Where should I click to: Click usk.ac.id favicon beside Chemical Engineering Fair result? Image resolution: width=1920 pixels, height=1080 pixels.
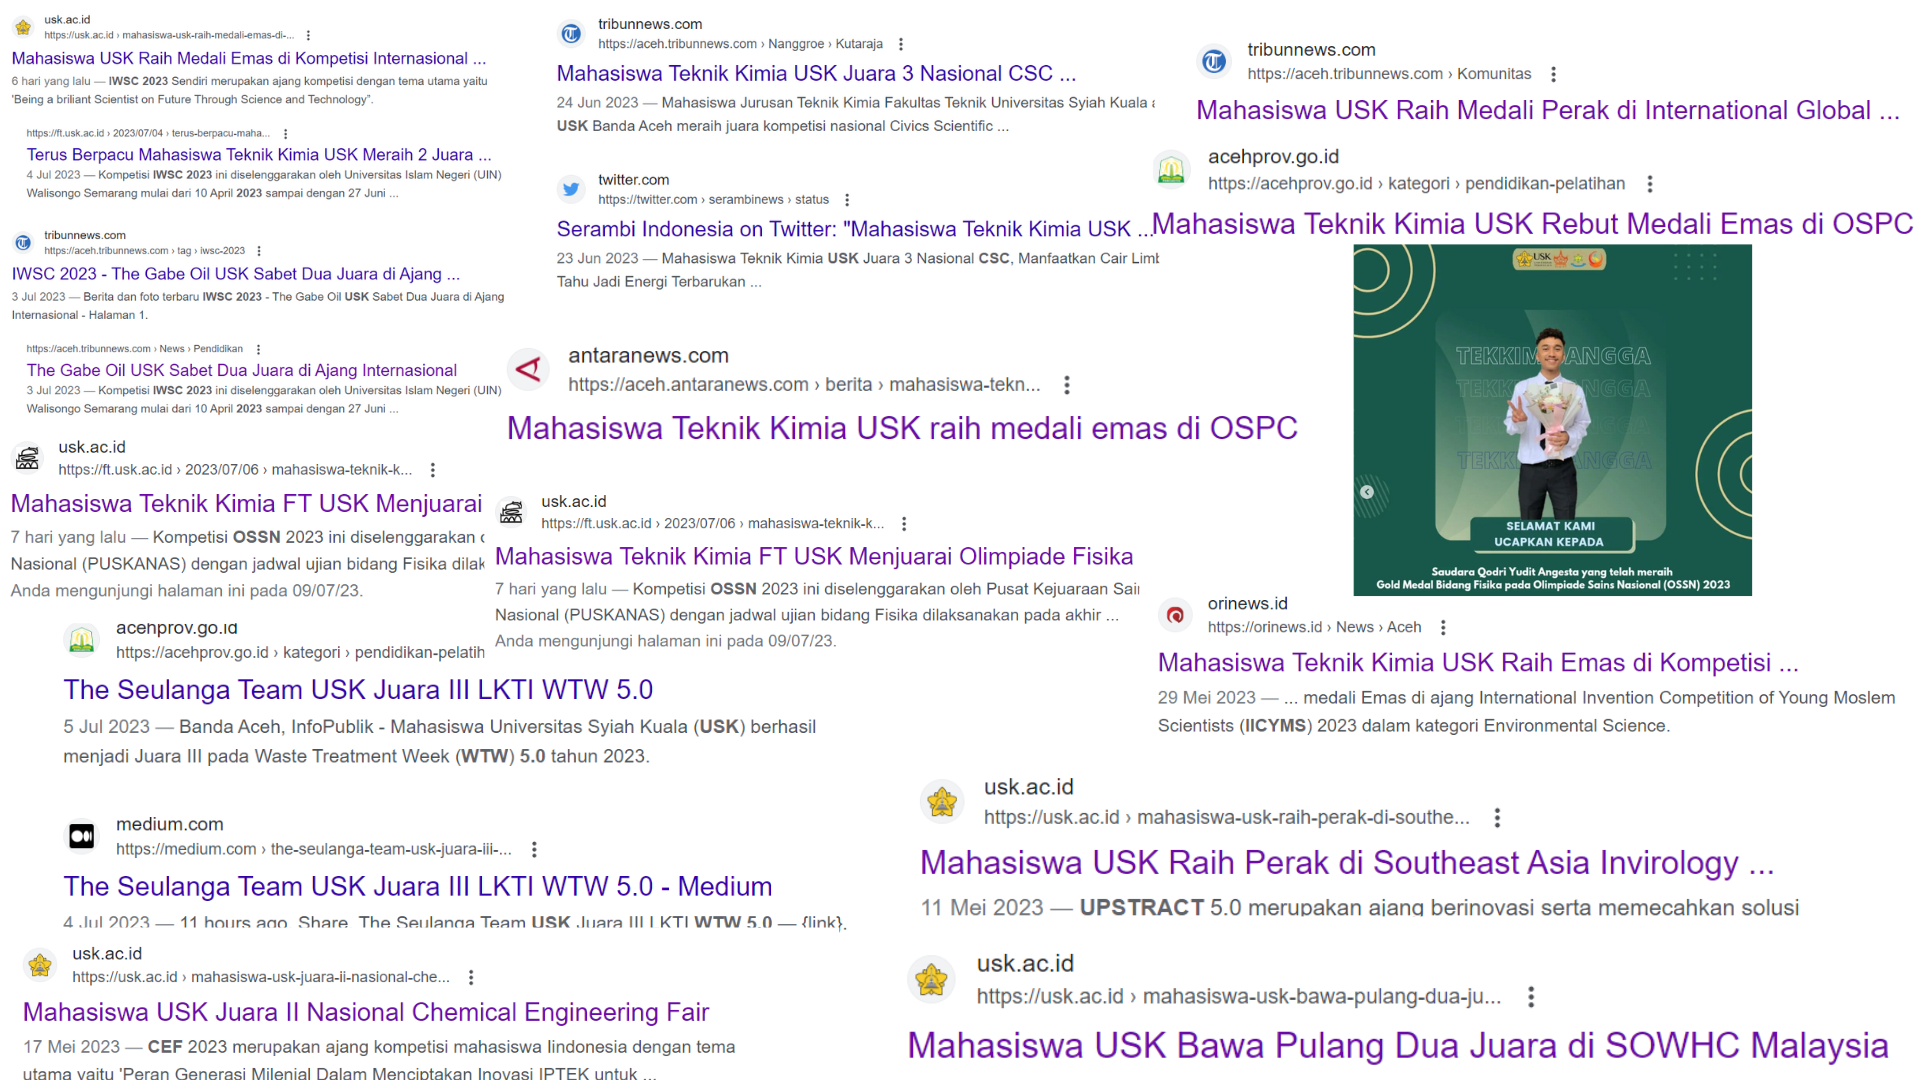40,965
